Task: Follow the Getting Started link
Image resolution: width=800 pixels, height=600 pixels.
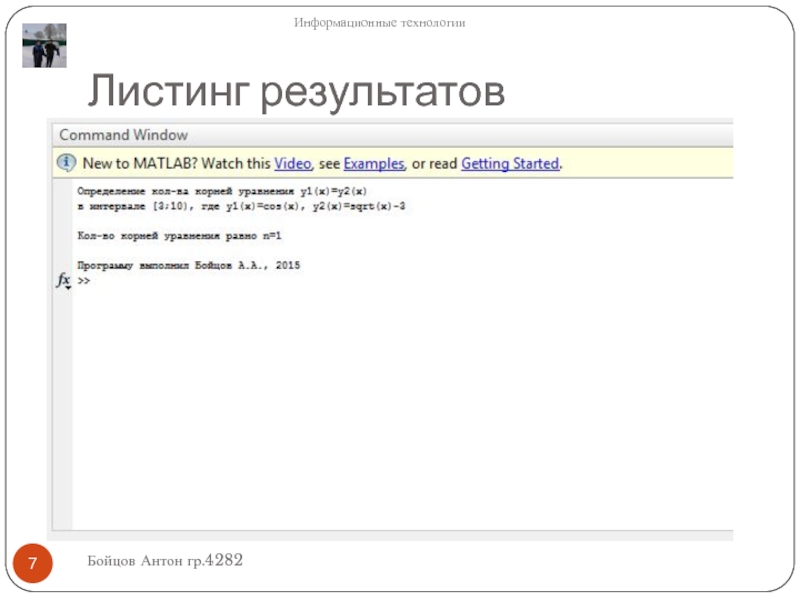Action: [x=510, y=163]
